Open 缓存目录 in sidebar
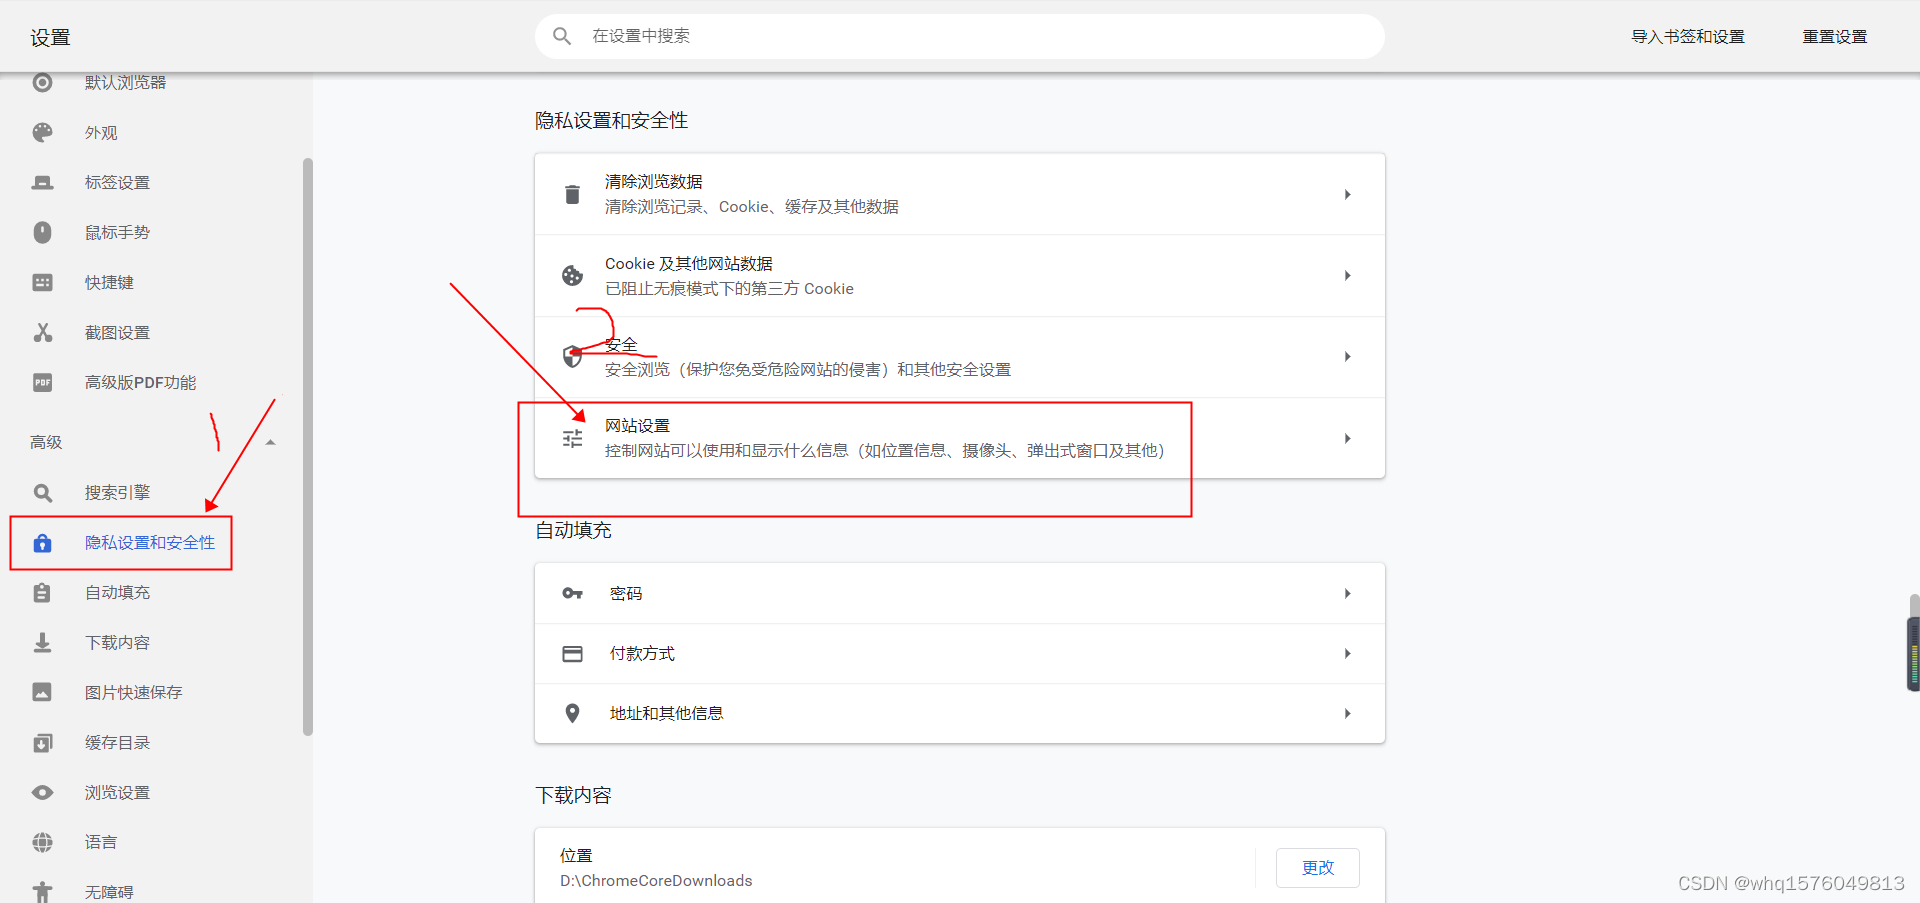1920x903 pixels. pyautogui.click(x=117, y=742)
